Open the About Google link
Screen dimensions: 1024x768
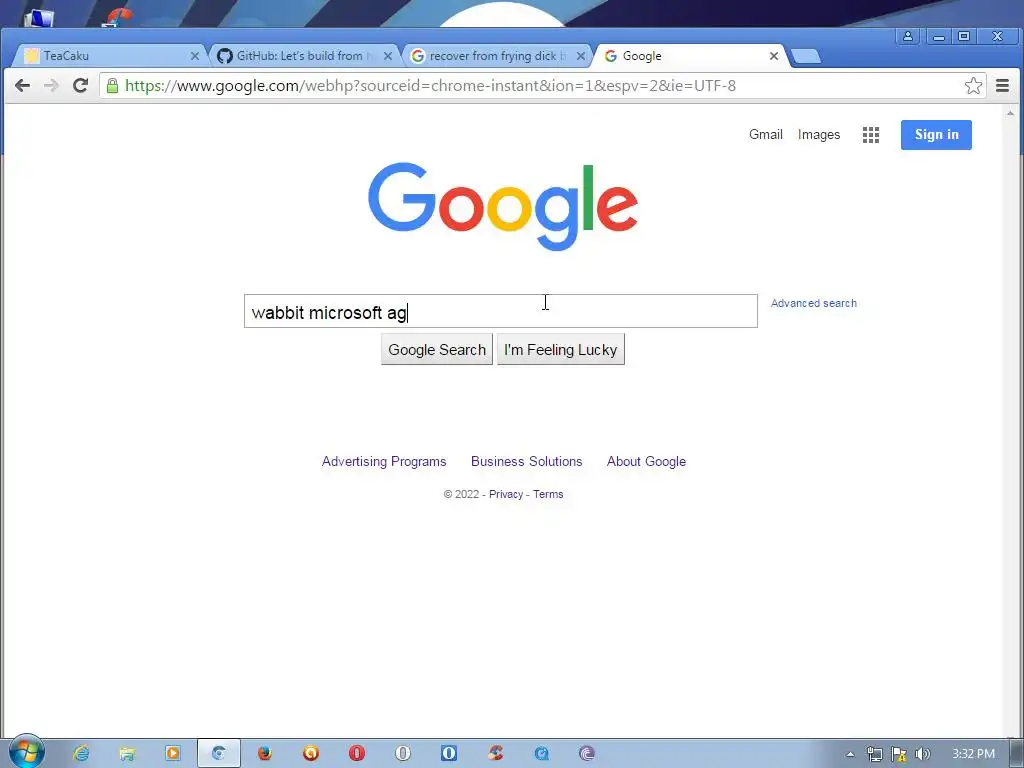[647, 462]
